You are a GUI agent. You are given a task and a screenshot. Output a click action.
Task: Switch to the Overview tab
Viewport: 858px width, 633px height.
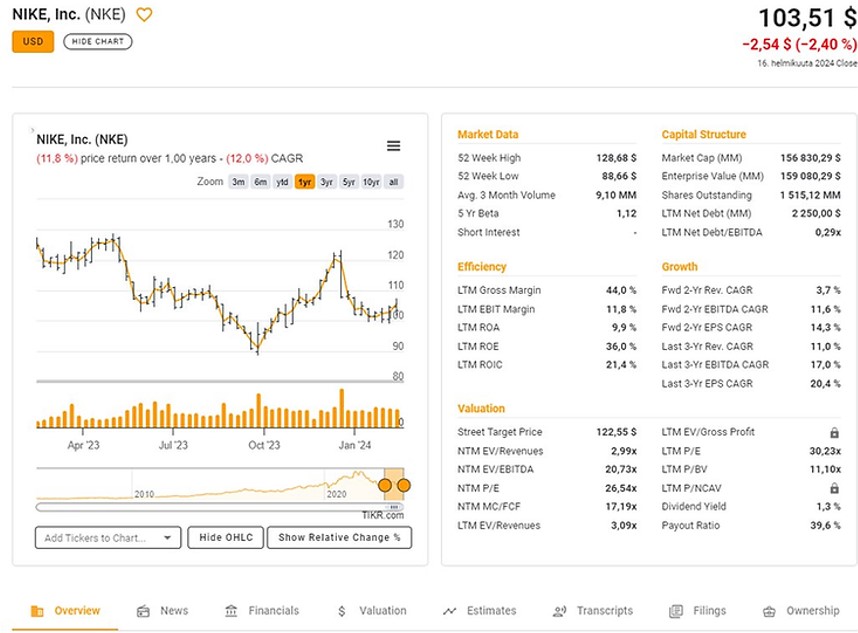point(65,611)
